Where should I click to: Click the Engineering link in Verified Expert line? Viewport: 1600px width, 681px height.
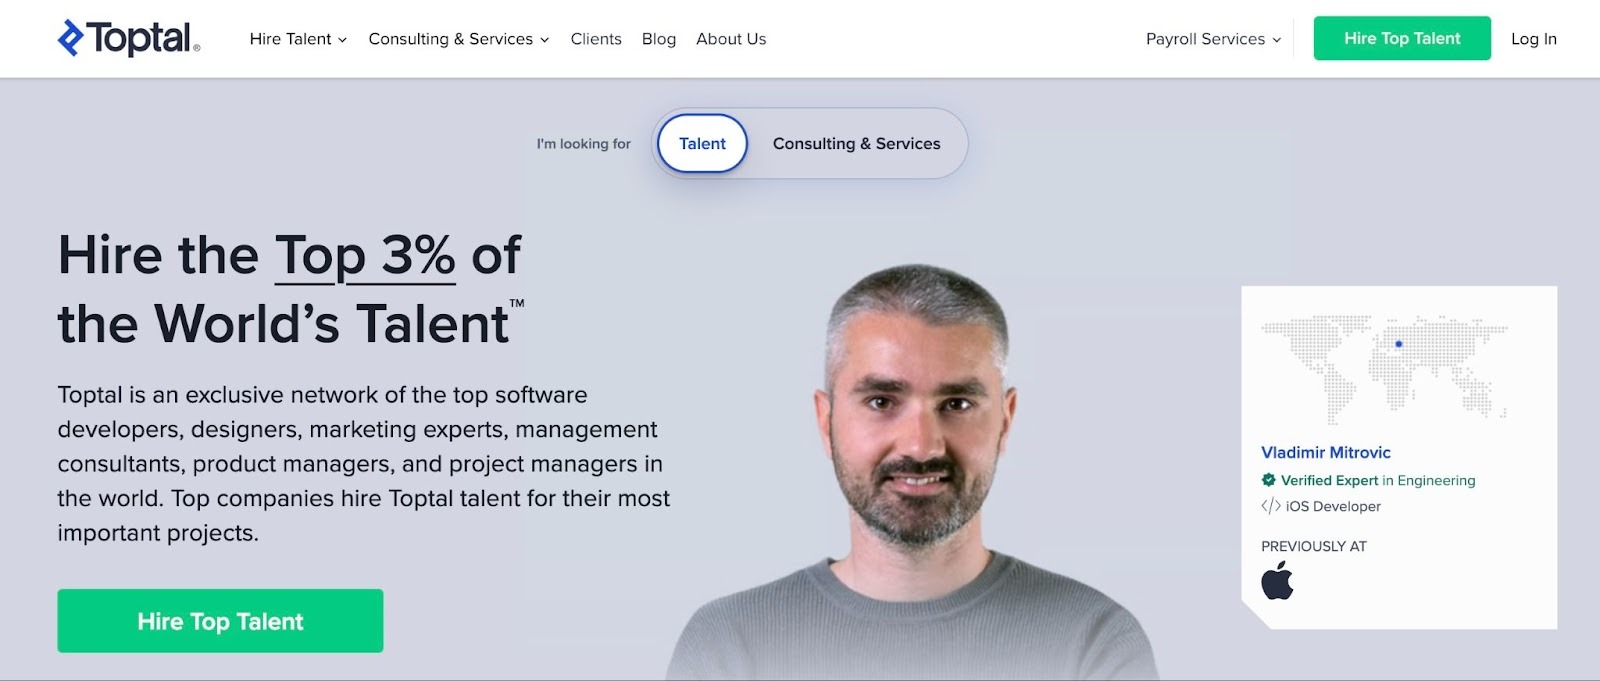1436,480
